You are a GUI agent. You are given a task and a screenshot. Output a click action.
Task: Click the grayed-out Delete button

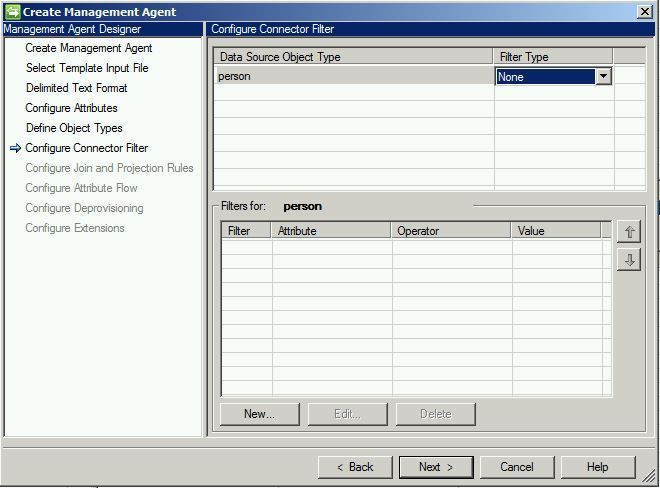436,414
